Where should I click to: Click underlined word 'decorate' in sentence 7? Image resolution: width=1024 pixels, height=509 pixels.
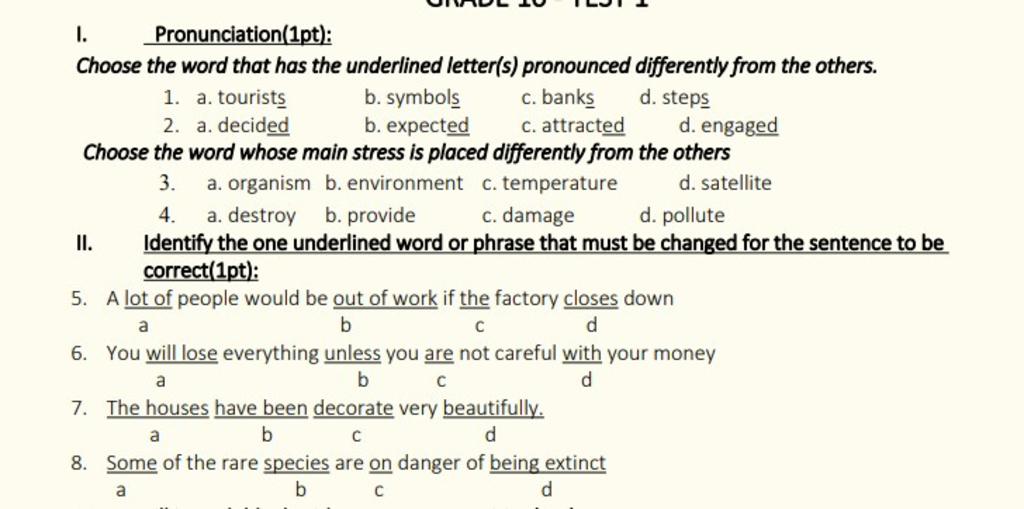tap(353, 408)
